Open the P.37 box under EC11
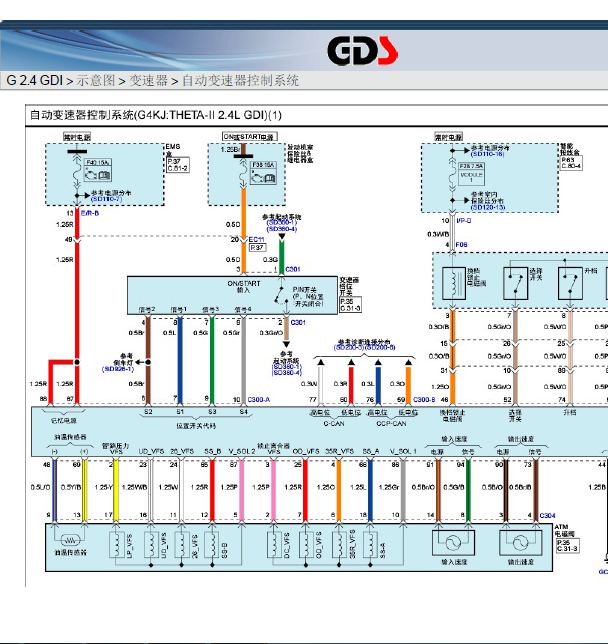The height and width of the screenshot is (644, 608). pos(258,247)
